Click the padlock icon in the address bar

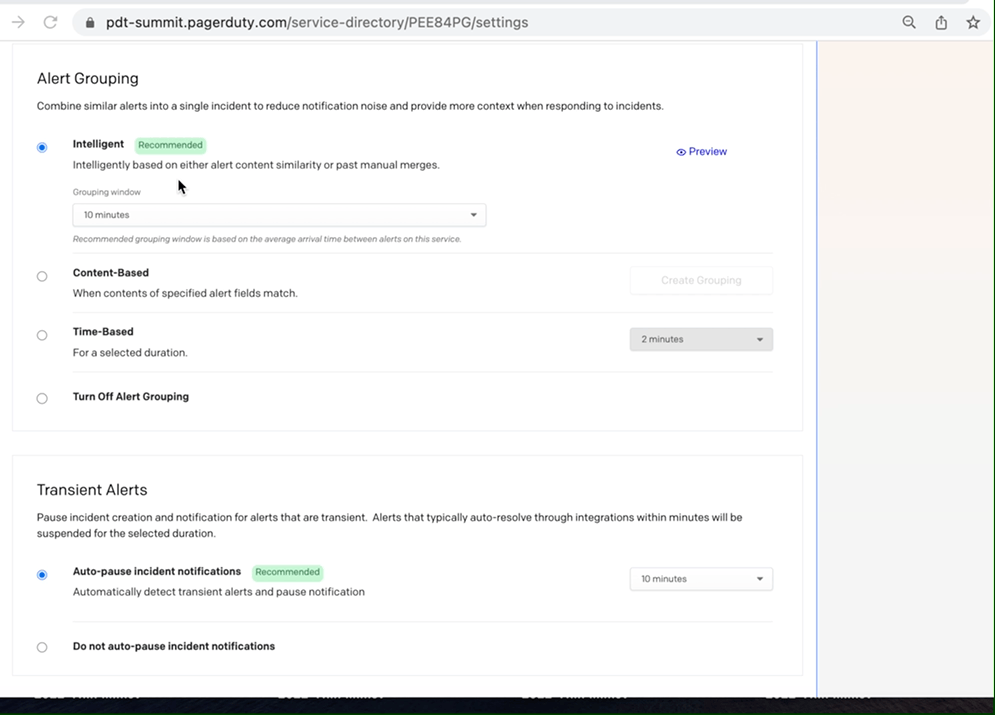click(x=88, y=21)
